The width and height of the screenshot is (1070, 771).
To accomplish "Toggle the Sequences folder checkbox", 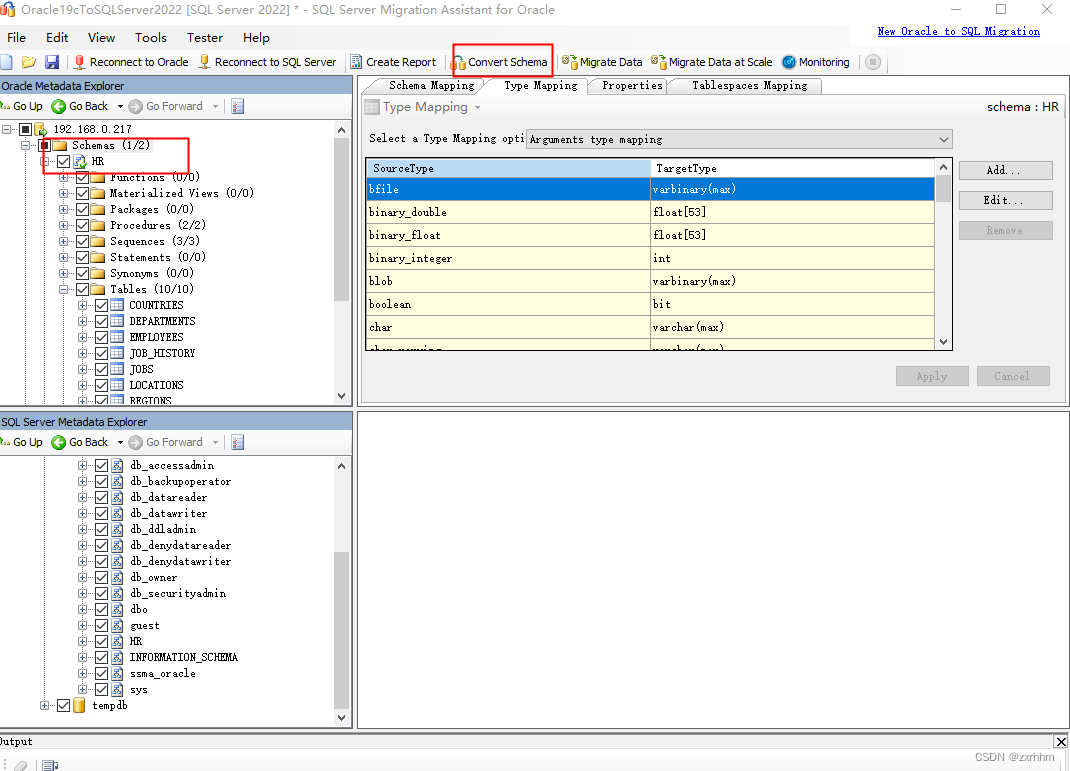I will (x=83, y=242).
